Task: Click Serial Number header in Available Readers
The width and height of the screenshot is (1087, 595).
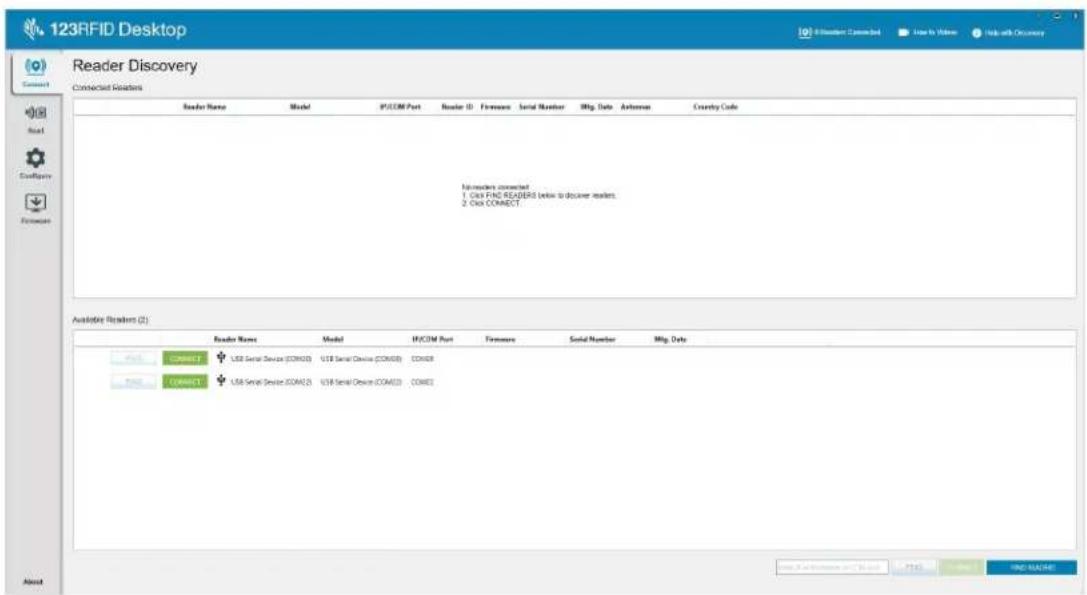Action: click(592, 339)
